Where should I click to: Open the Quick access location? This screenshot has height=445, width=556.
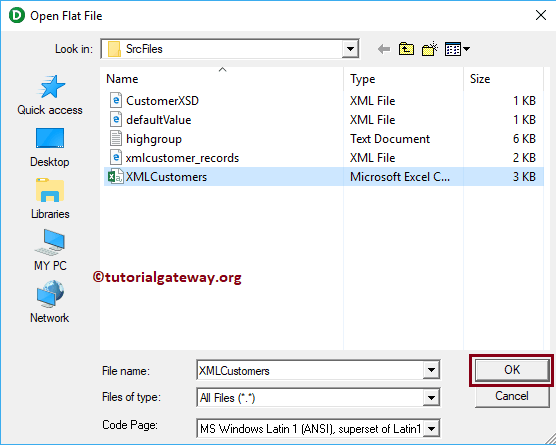(x=50, y=95)
